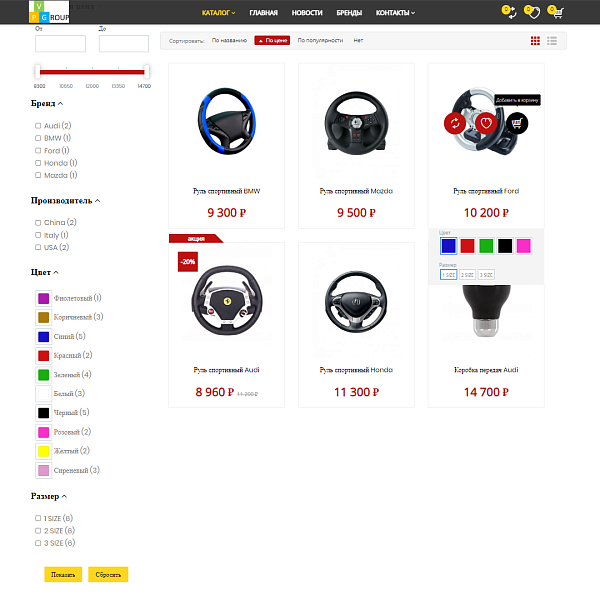This screenshot has height=600, width=600.
Task: Check the Mazda brand filter
Action: point(38,175)
